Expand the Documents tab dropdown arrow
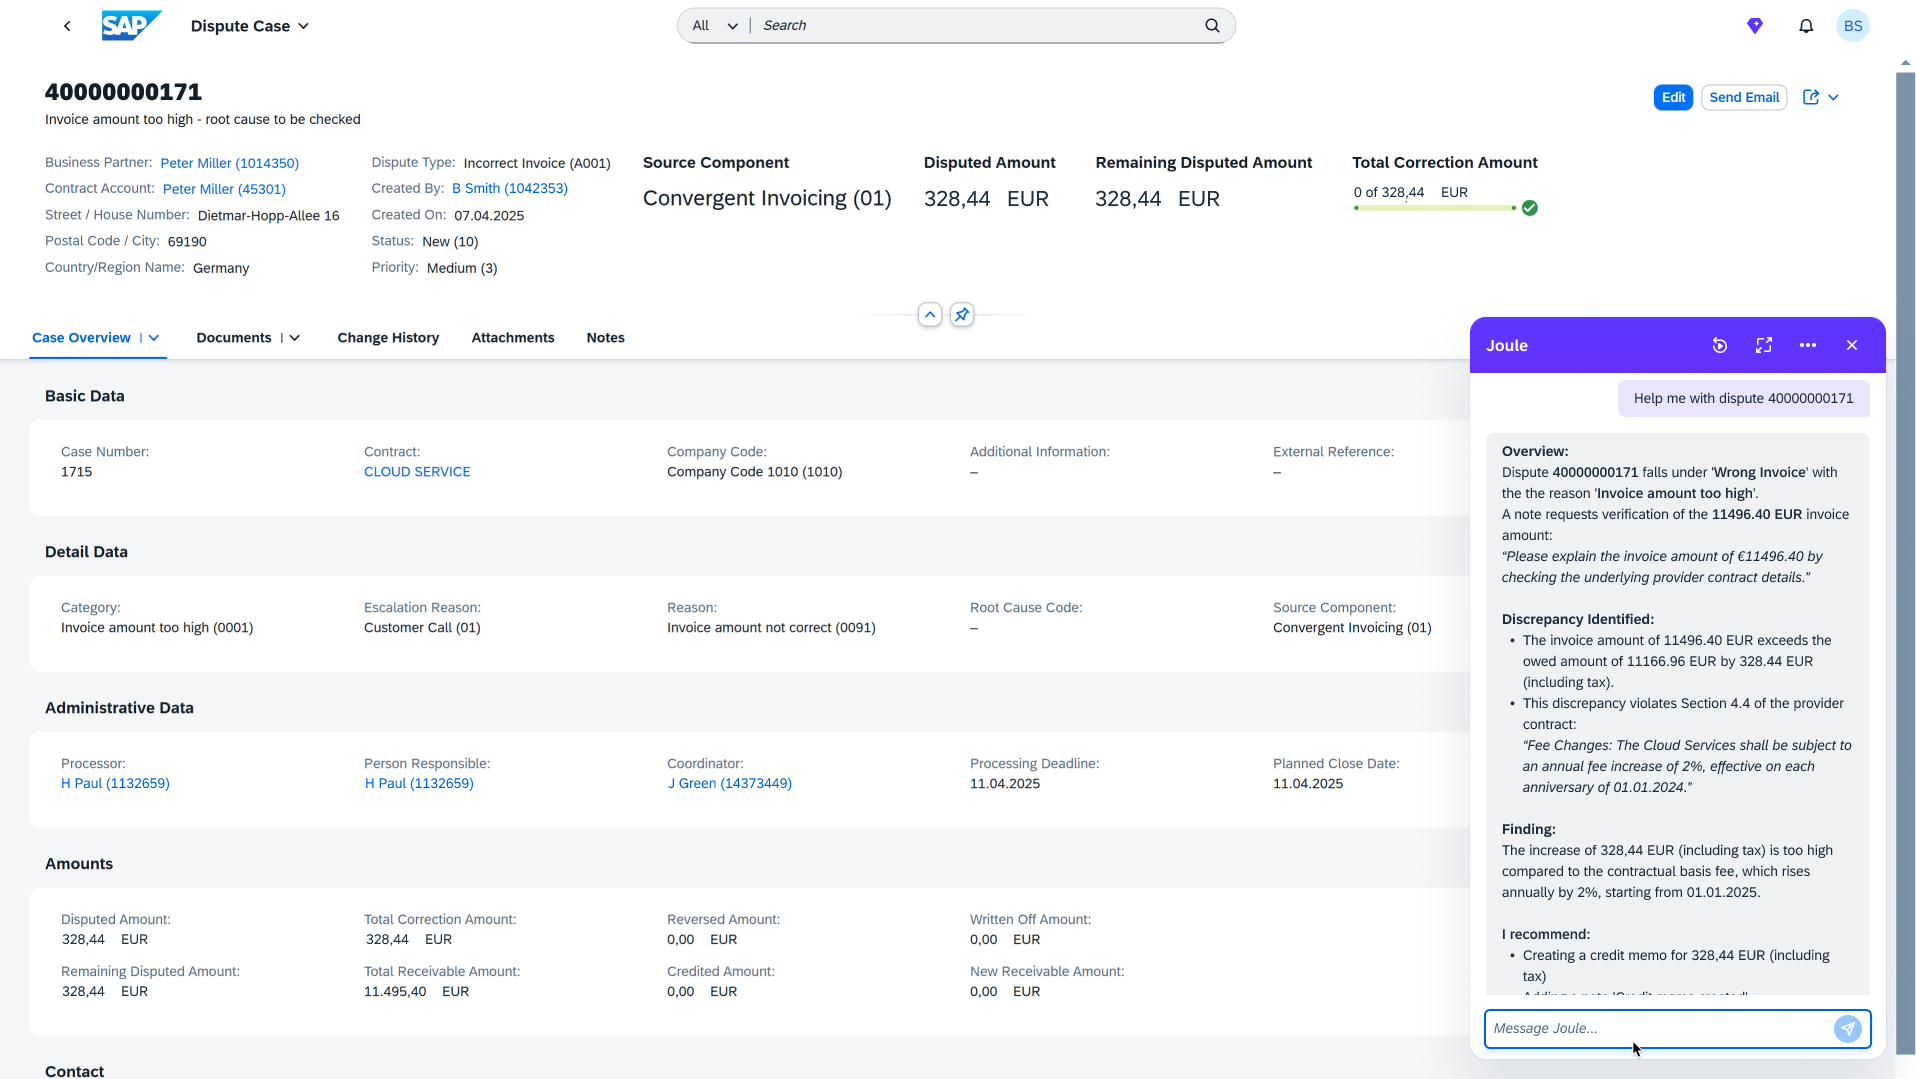Image resolution: width=1916 pixels, height=1079 pixels. click(x=295, y=338)
